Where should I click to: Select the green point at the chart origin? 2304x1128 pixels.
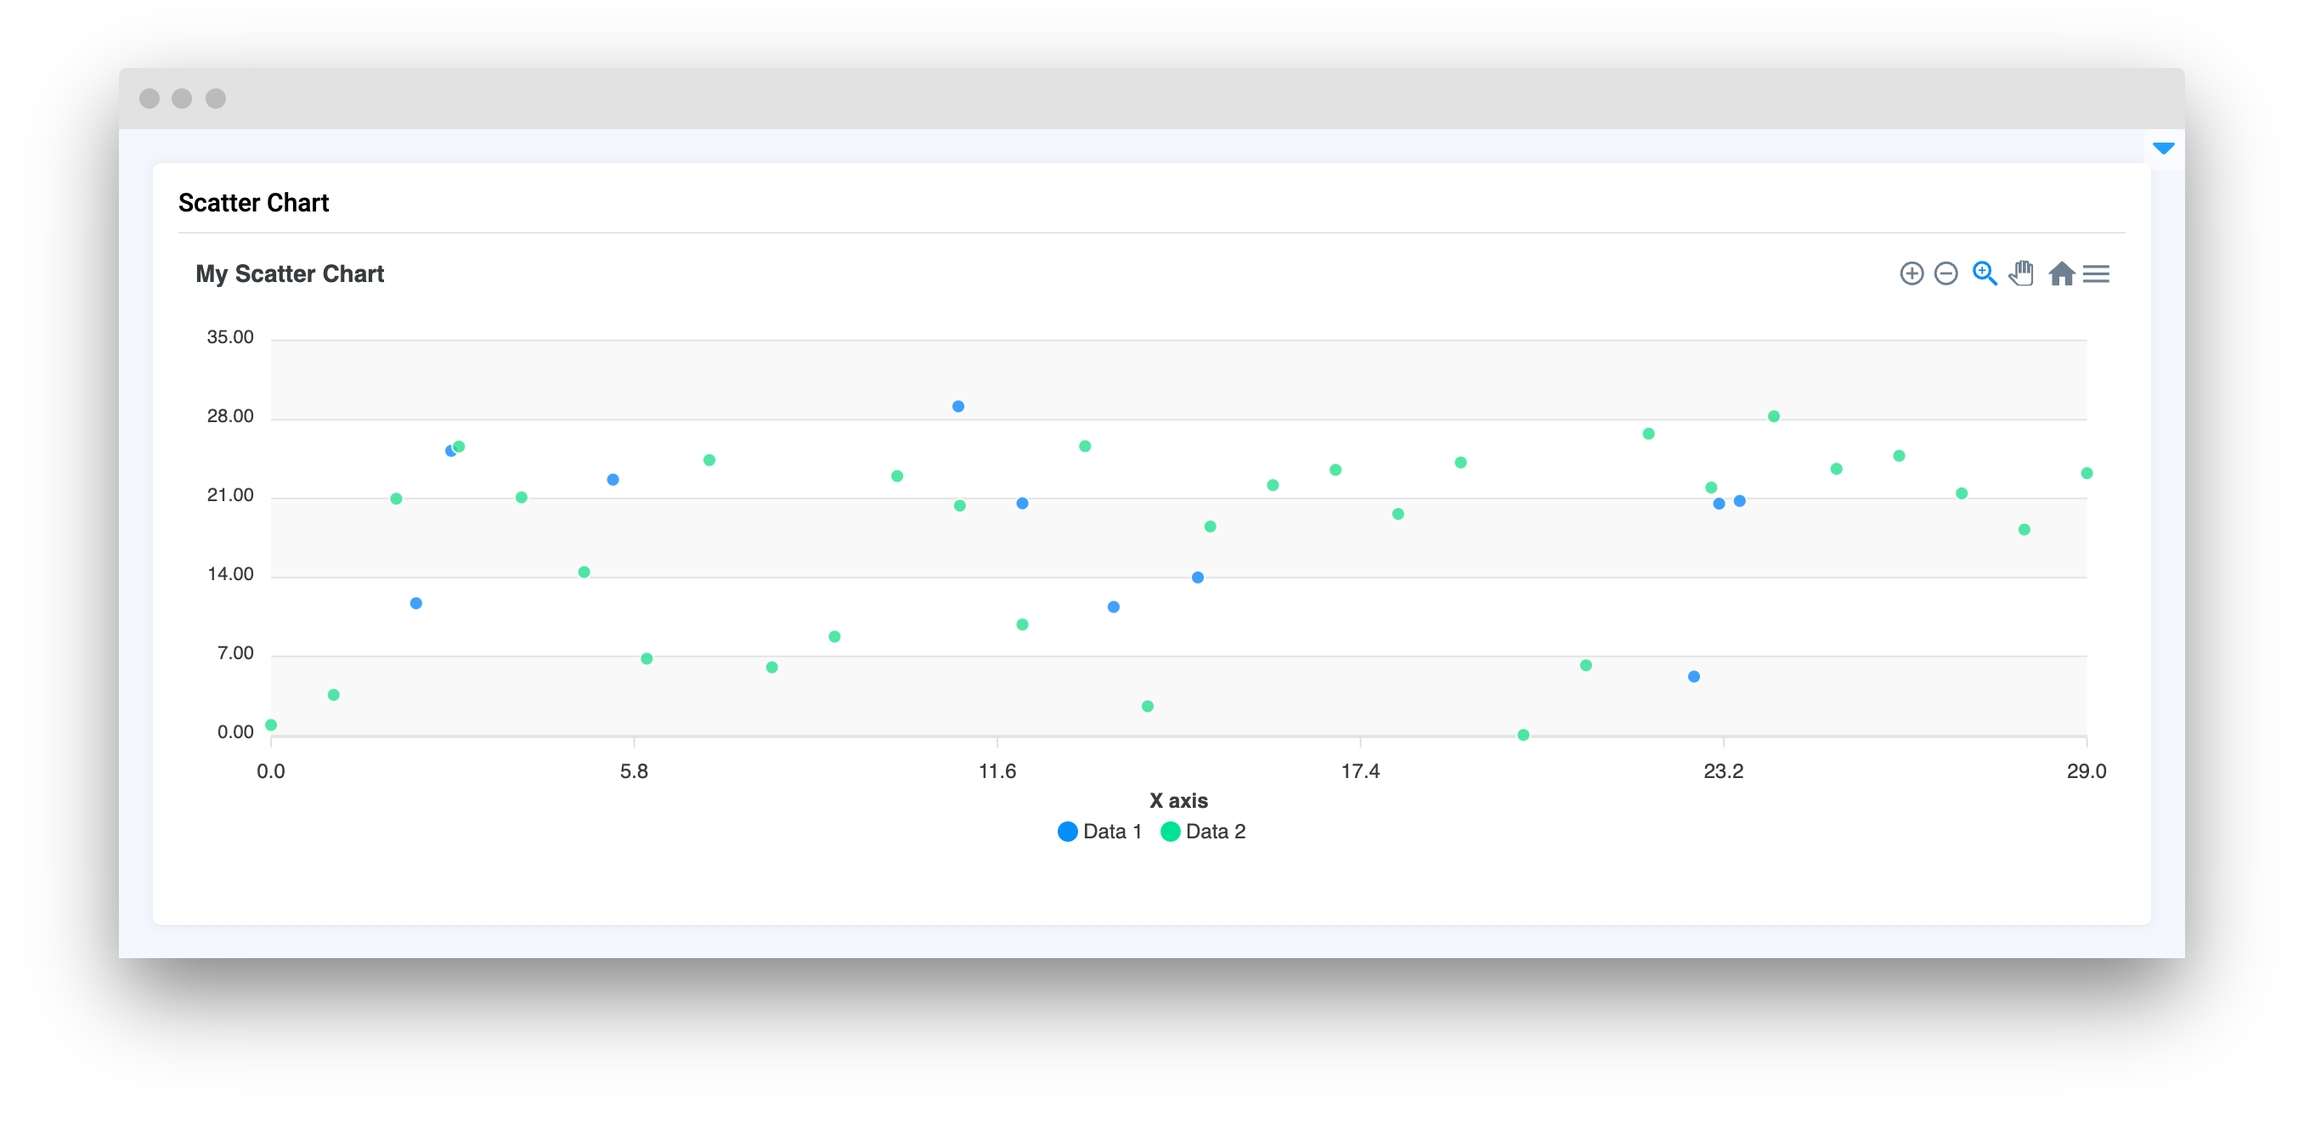click(x=271, y=725)
